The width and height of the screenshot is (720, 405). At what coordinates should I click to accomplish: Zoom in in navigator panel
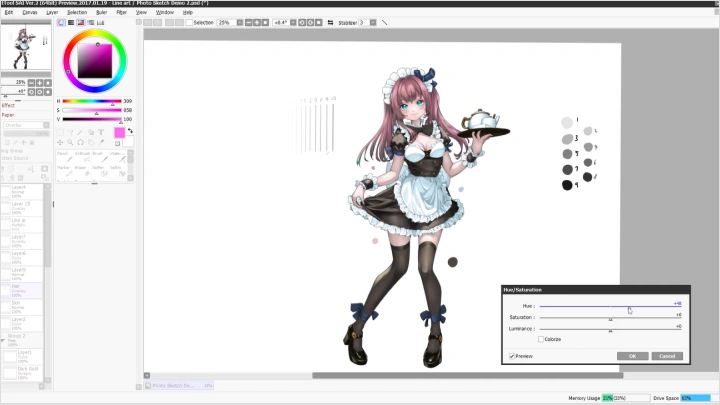[x=39, y=83]
